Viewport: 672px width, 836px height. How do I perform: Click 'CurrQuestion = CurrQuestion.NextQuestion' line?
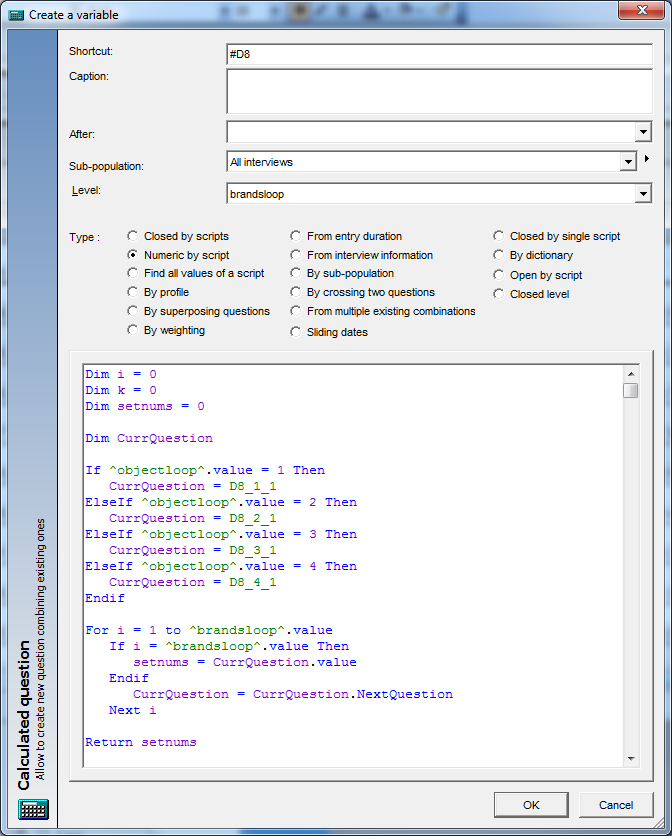click(x=293, y=694)
